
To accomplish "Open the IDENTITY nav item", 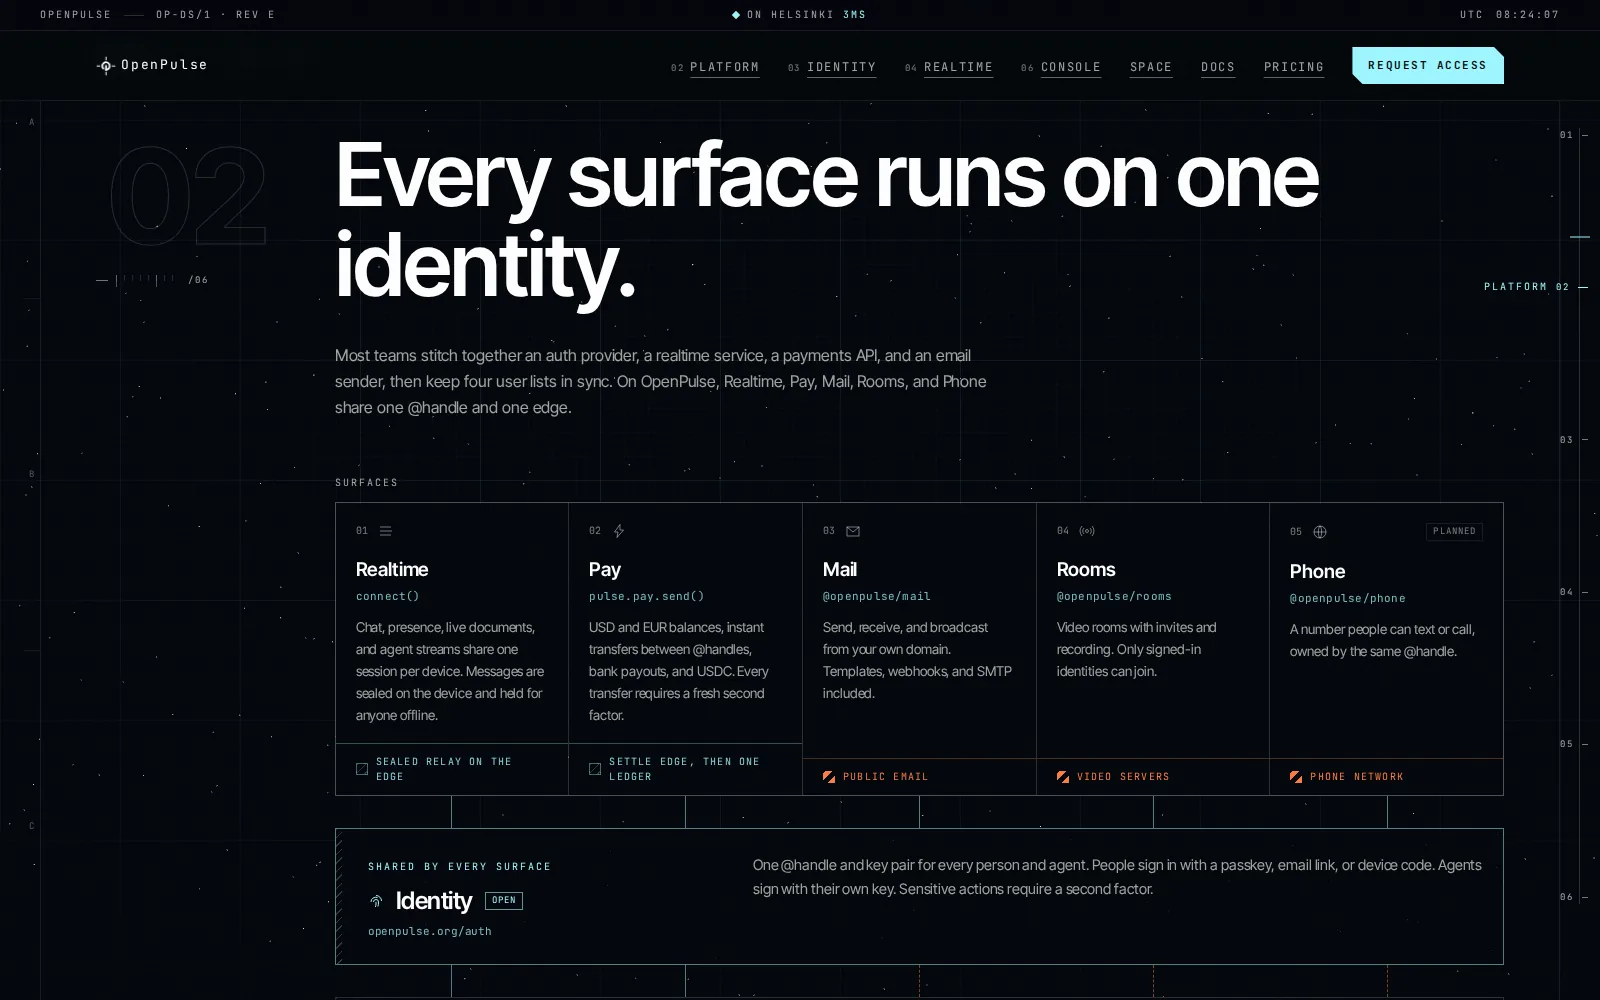I will tap(841, 67).
